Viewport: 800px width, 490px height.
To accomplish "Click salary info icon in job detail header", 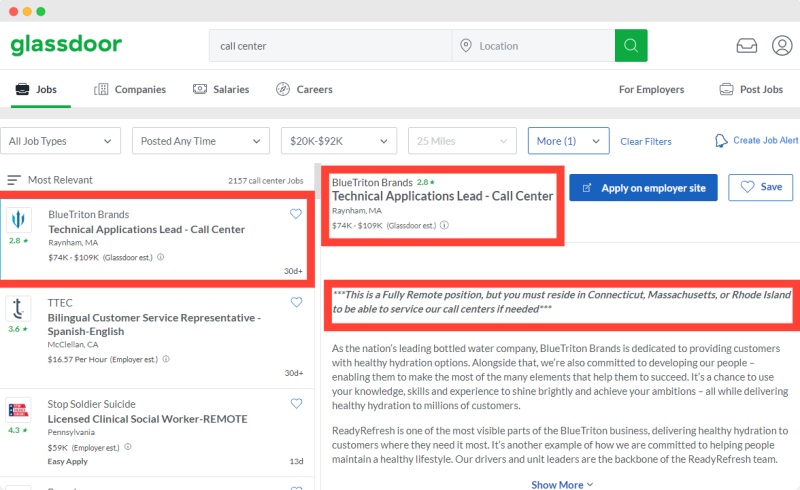I will (444, 225).
